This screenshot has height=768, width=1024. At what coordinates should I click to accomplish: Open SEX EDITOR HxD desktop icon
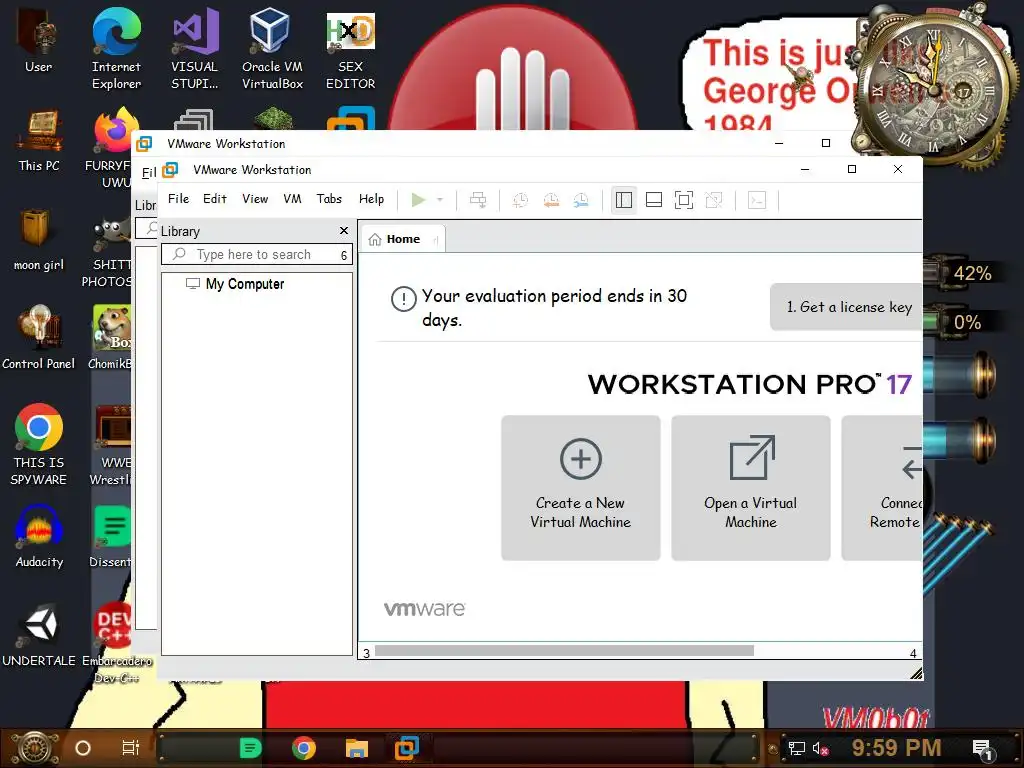pos(351,48)
